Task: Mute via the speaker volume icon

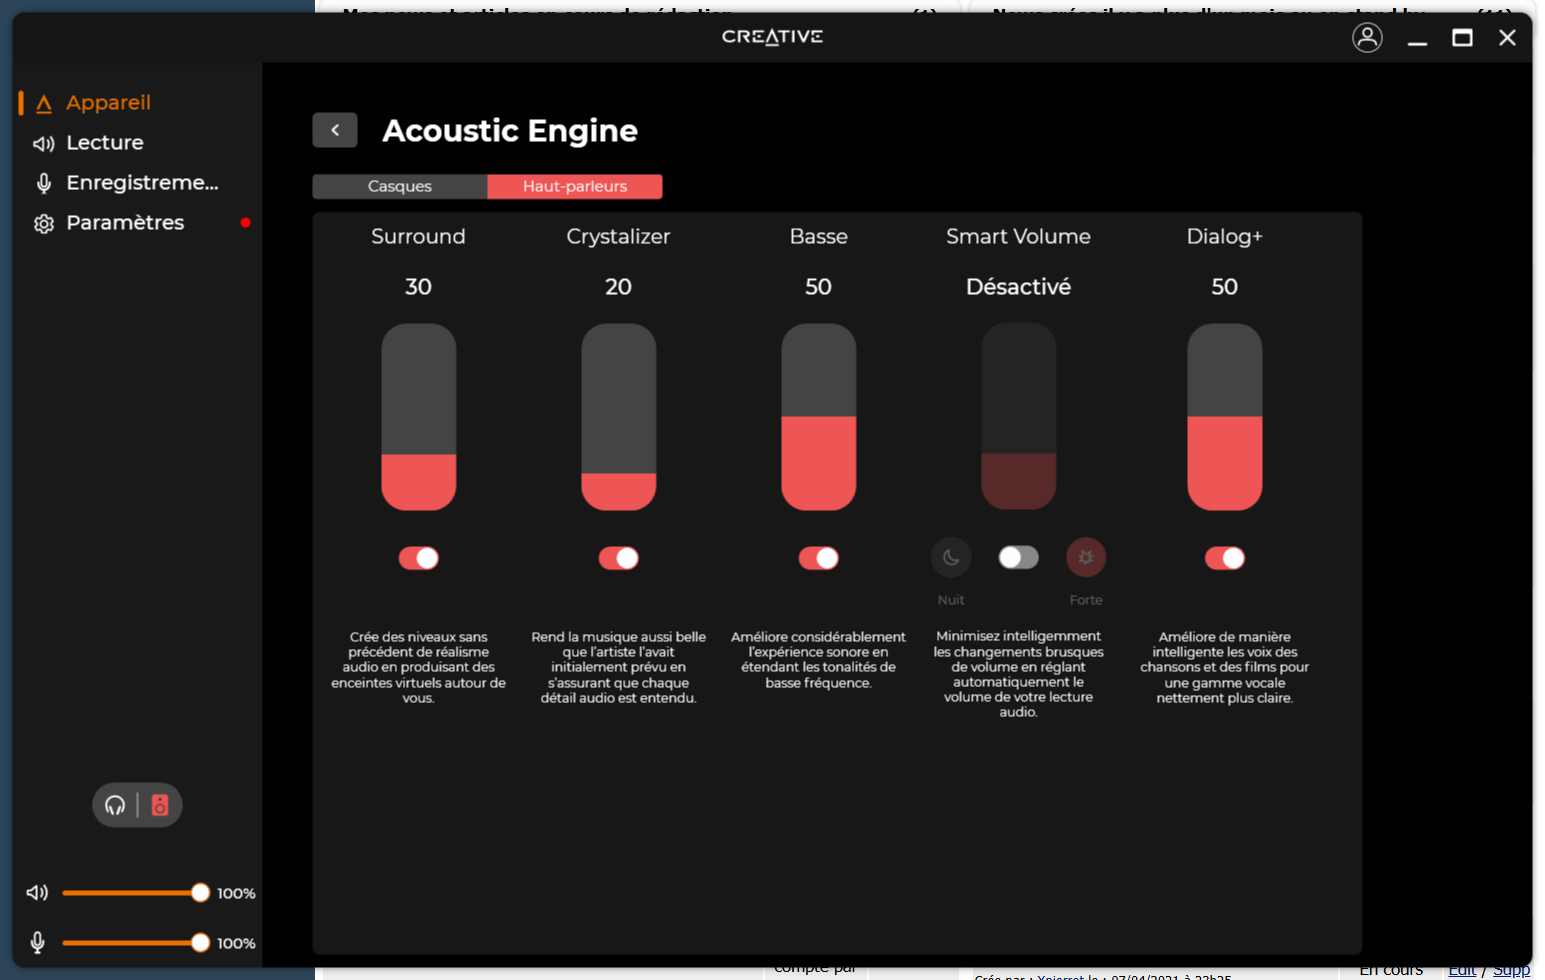Action: [37, 892]
